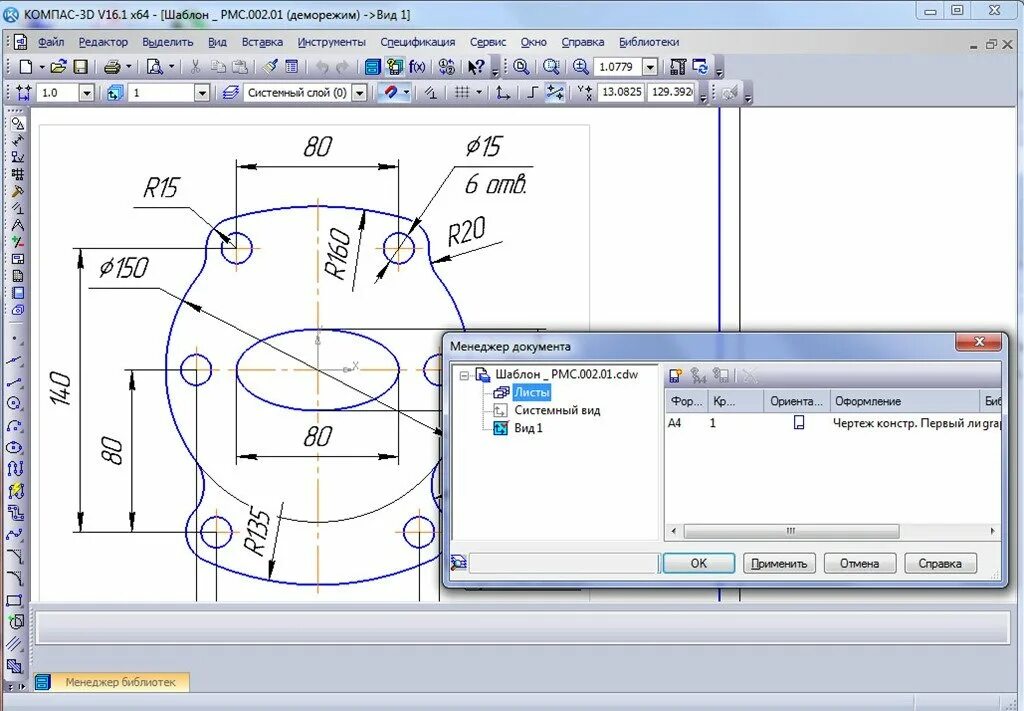Viewport: 1024px width, 711px height.
Task: Click the Справка button in the dialog
Action: (x=940, y=563)
